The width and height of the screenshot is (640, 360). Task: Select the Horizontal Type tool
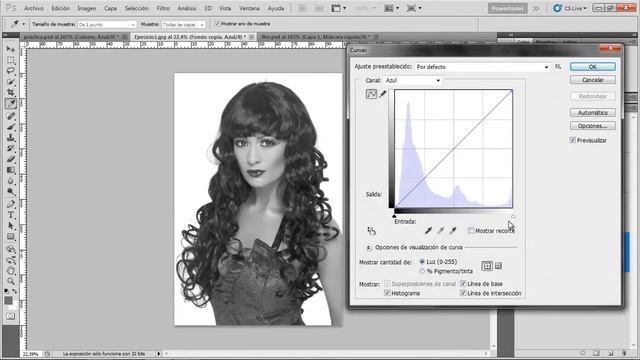(11, 215)
